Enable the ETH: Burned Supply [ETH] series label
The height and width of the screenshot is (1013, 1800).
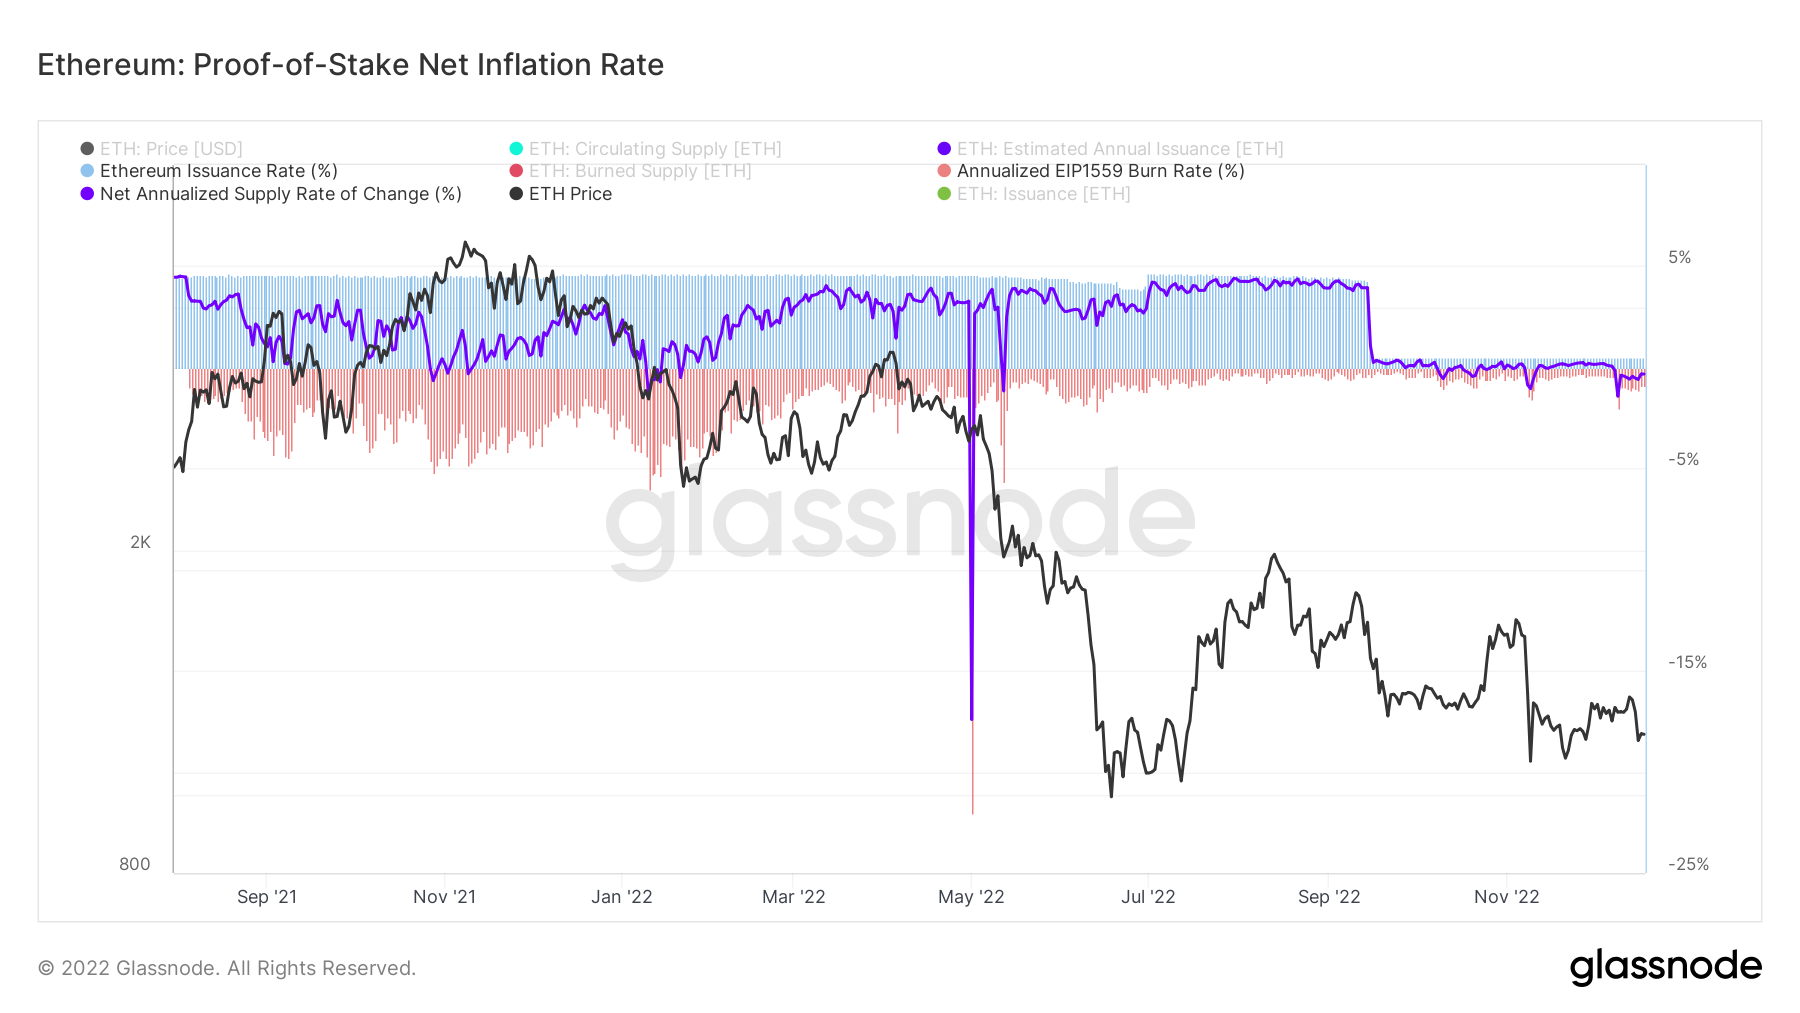coord(640,171)
